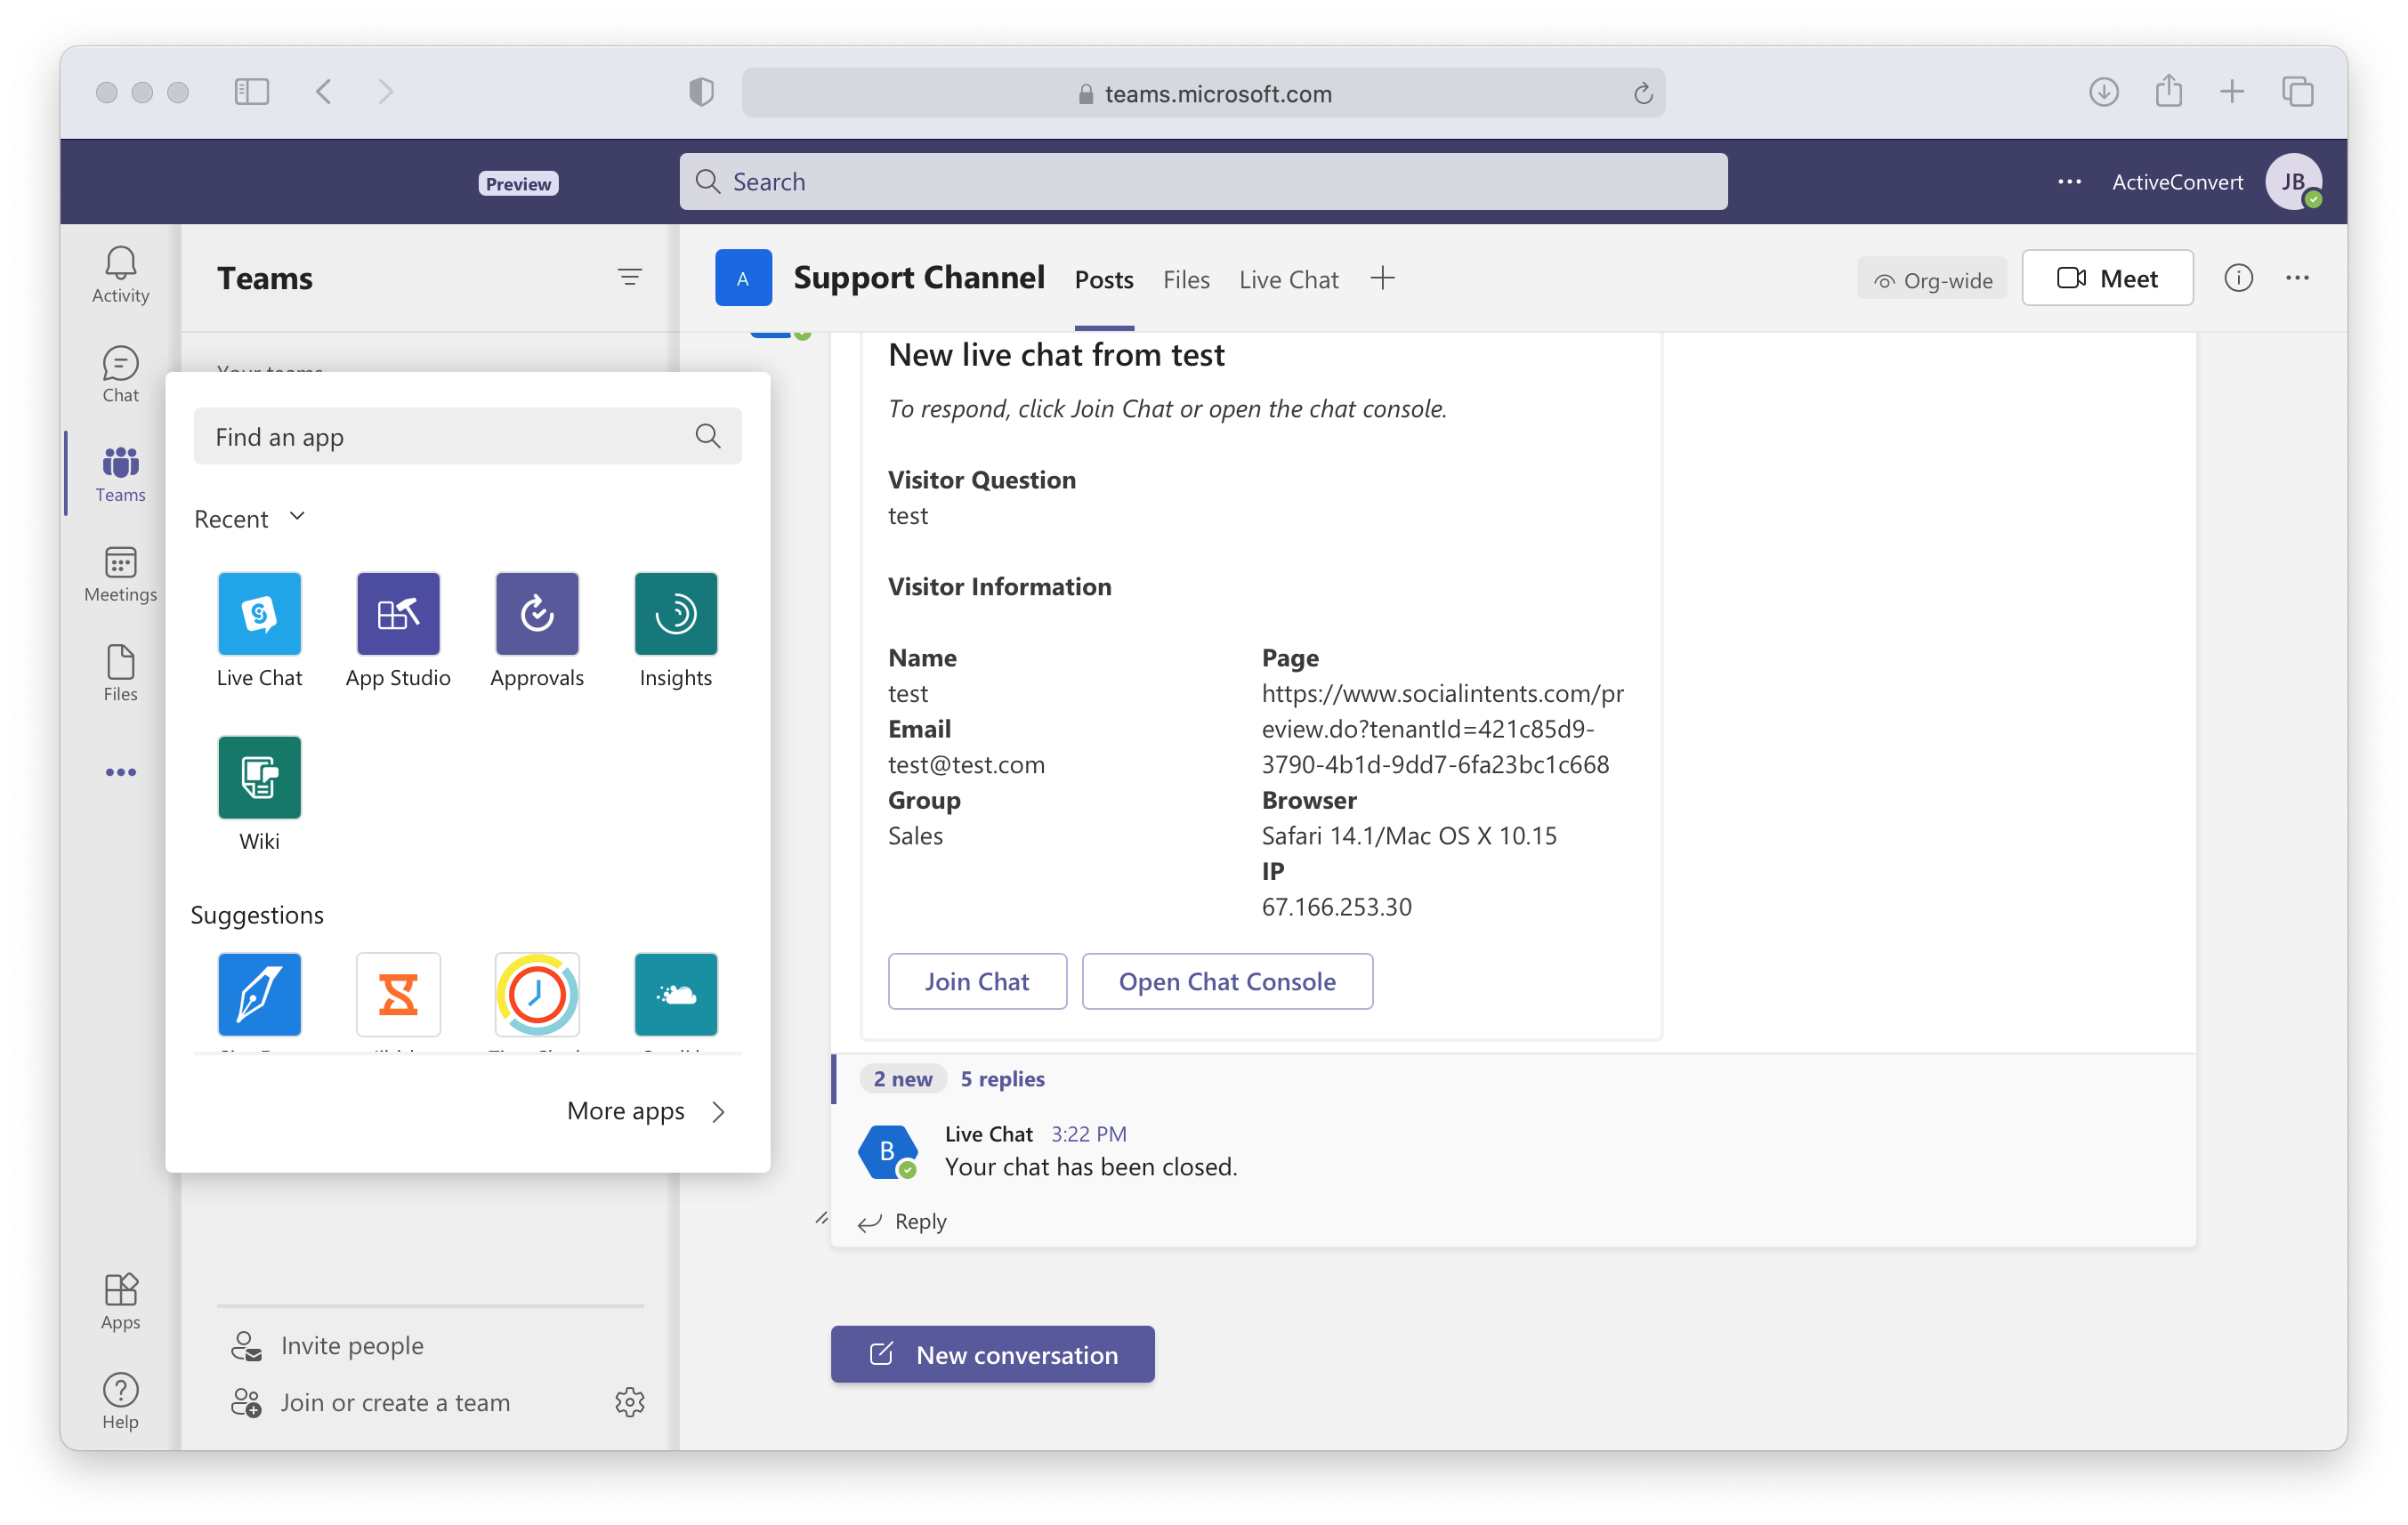This screenshot has height=1525, width=2408.
Task: Go to Activity in the sidebar
Action: [x=120, y=275]
